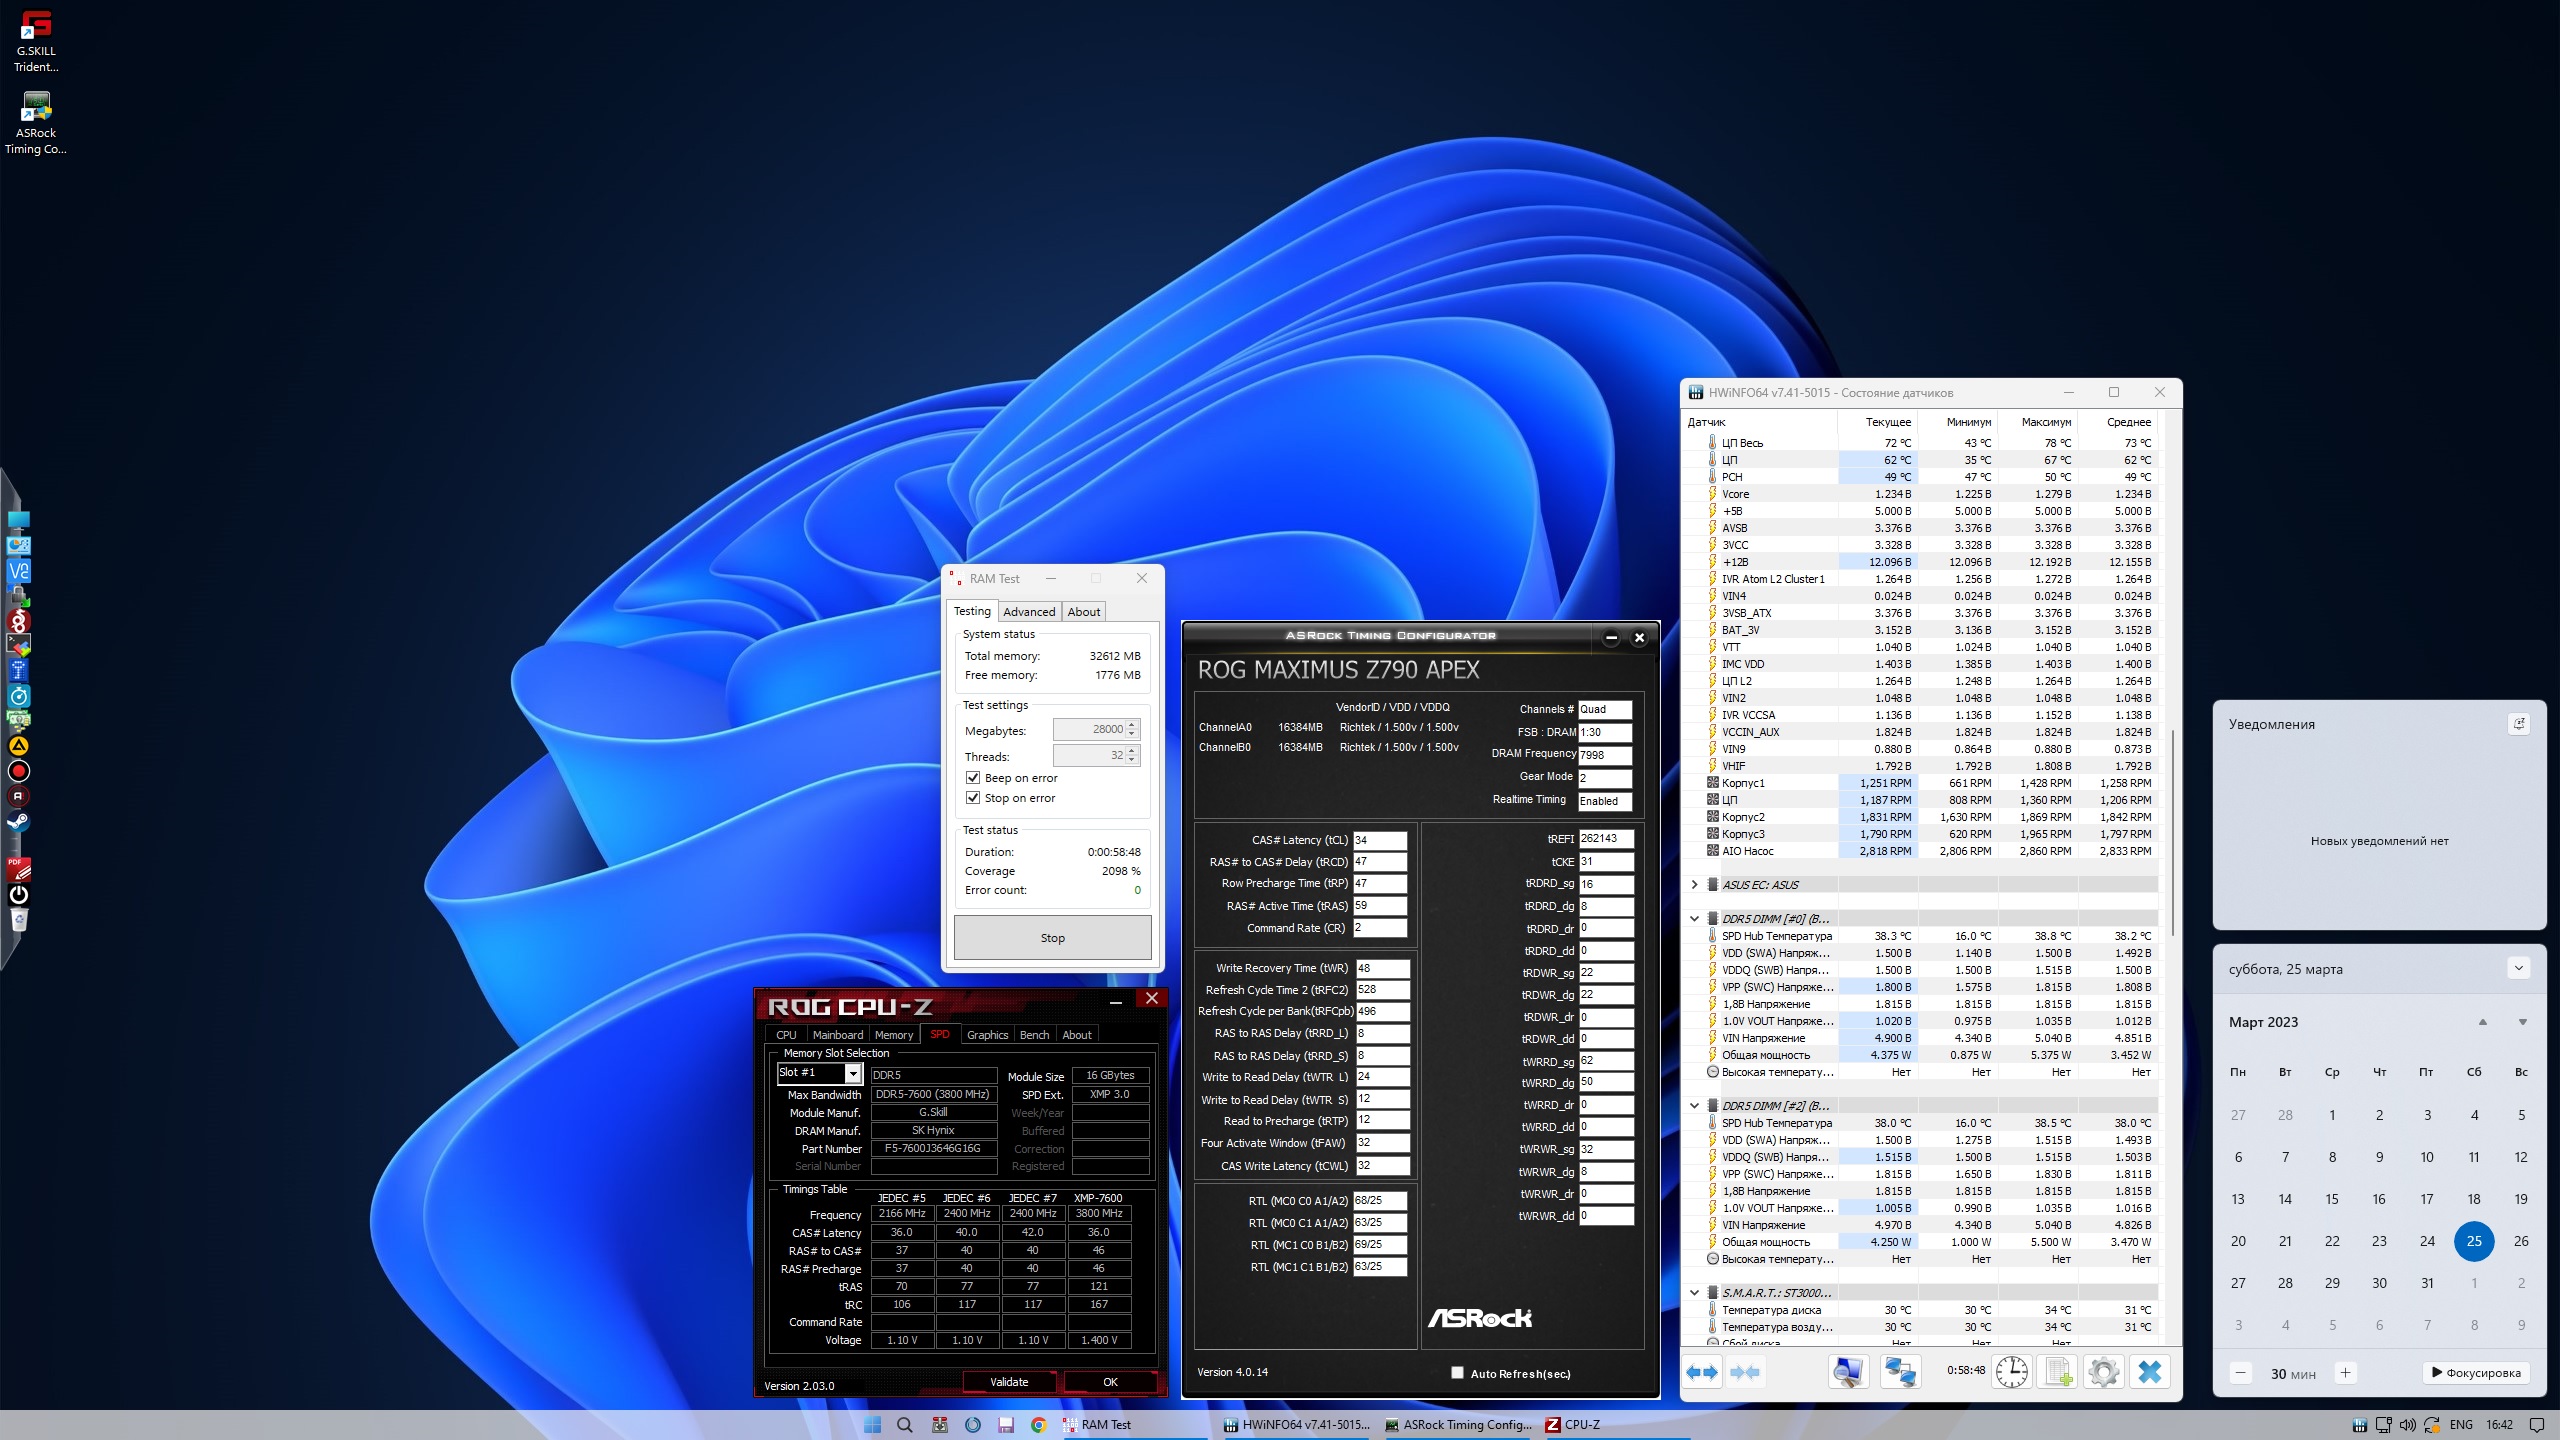2560x1440 pixels.
Task: Open HWiNFO sensor settings gear
Action: [2103, 1372]
